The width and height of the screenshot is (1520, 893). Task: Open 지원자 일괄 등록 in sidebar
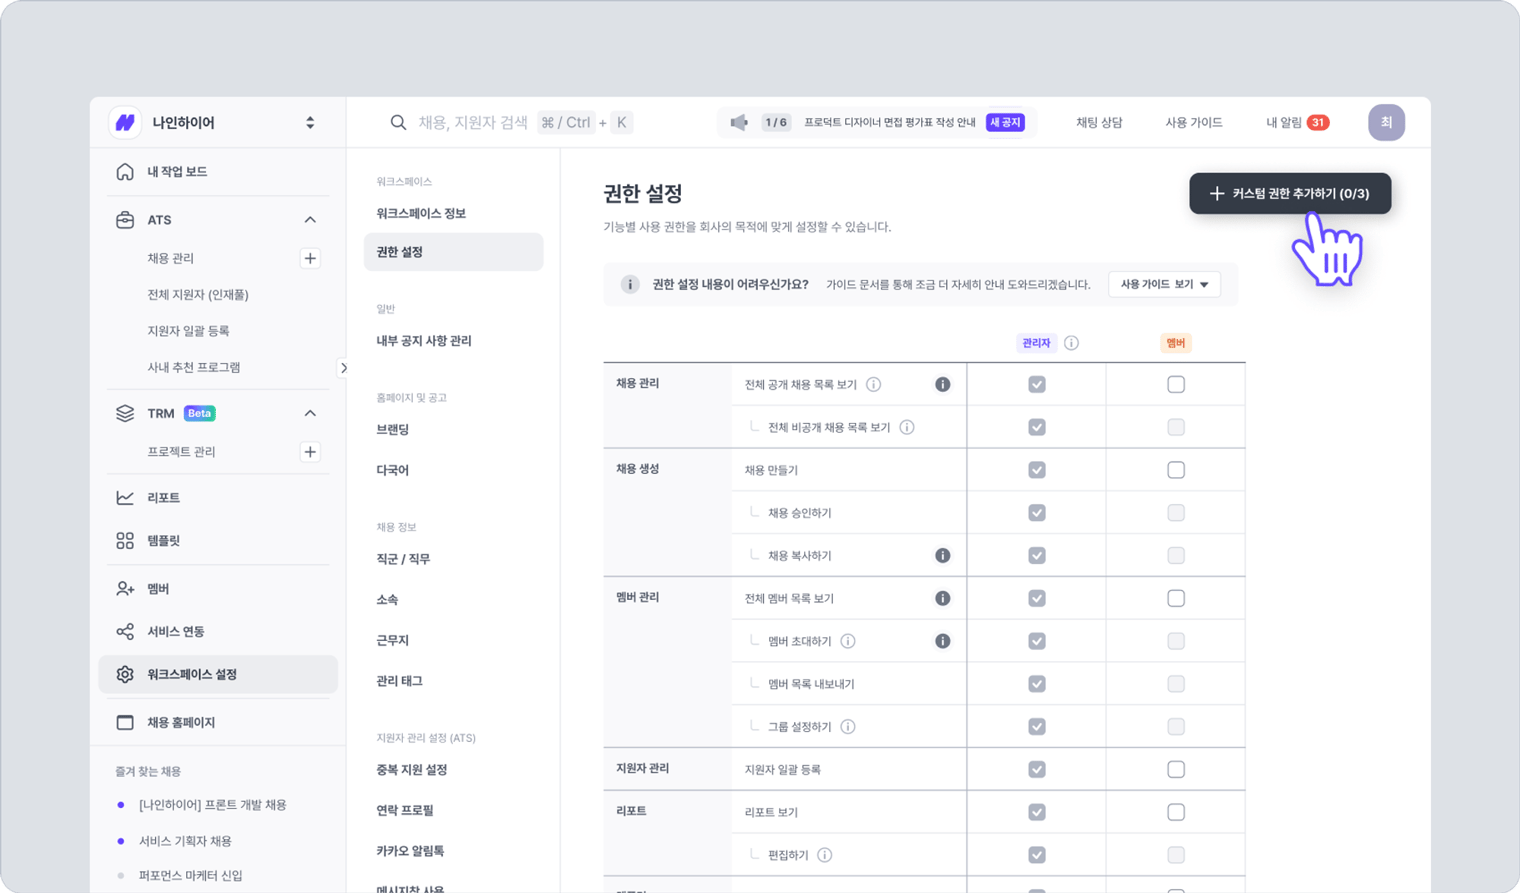(x=188, y=331)
